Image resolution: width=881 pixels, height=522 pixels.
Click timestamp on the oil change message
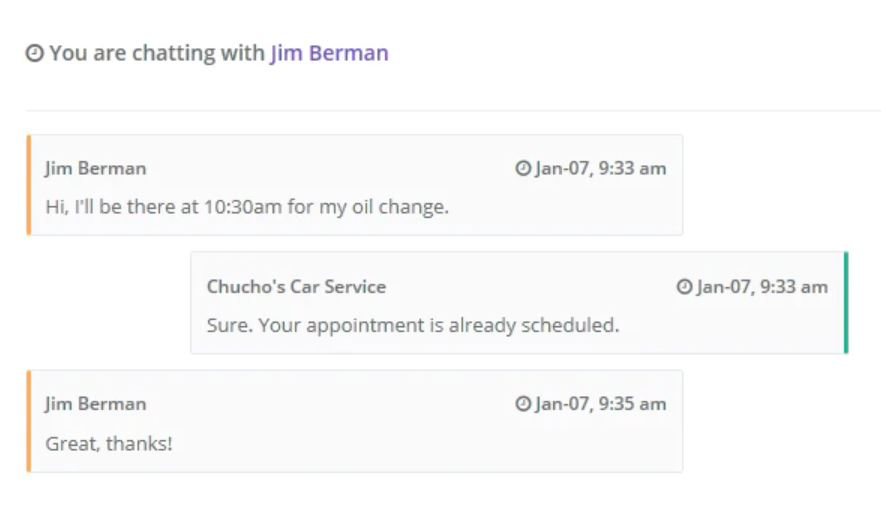tap(601, 169)
